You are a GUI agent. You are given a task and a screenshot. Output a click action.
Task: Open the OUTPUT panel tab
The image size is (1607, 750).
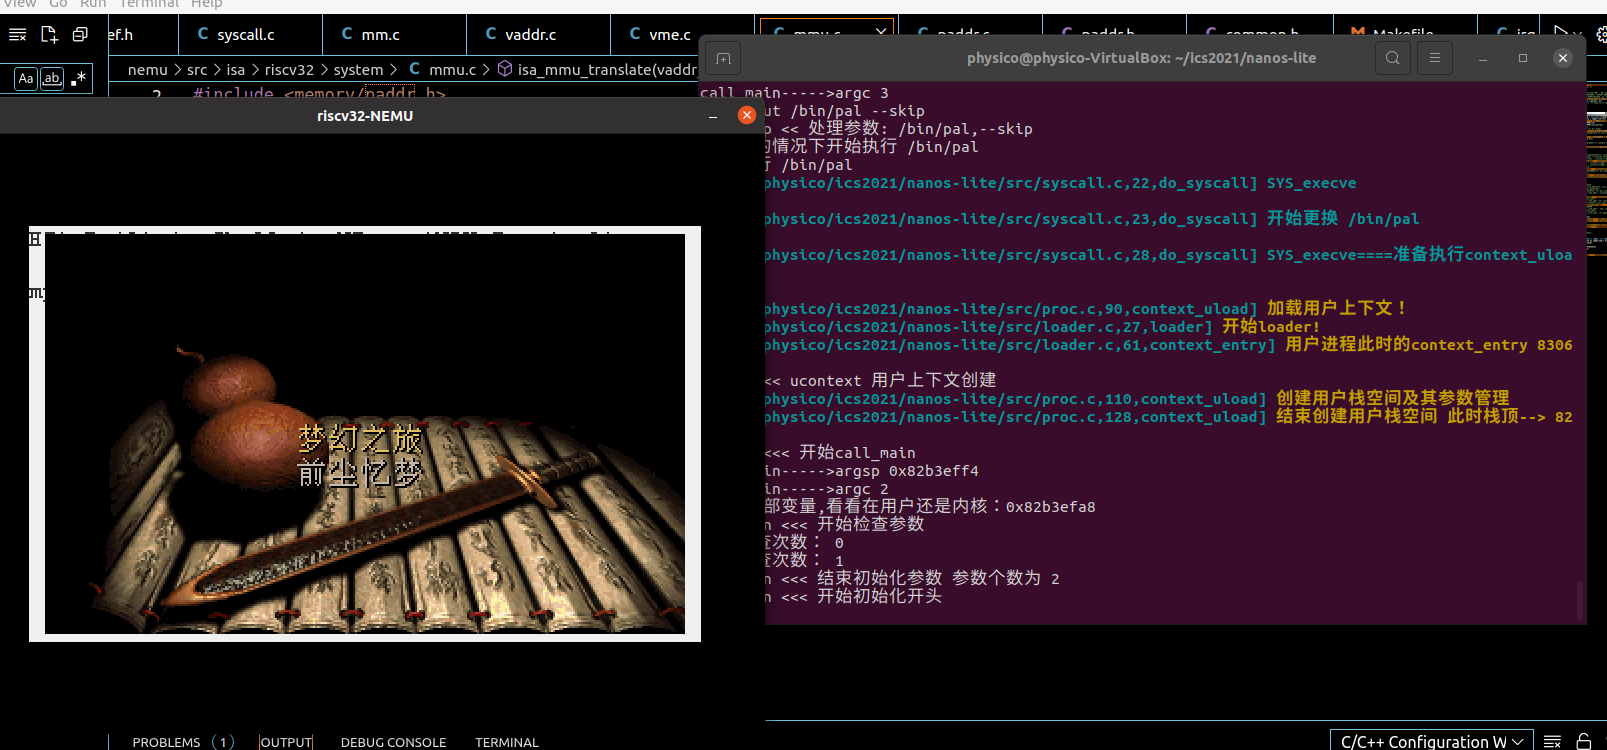click(x=286, y=742)
